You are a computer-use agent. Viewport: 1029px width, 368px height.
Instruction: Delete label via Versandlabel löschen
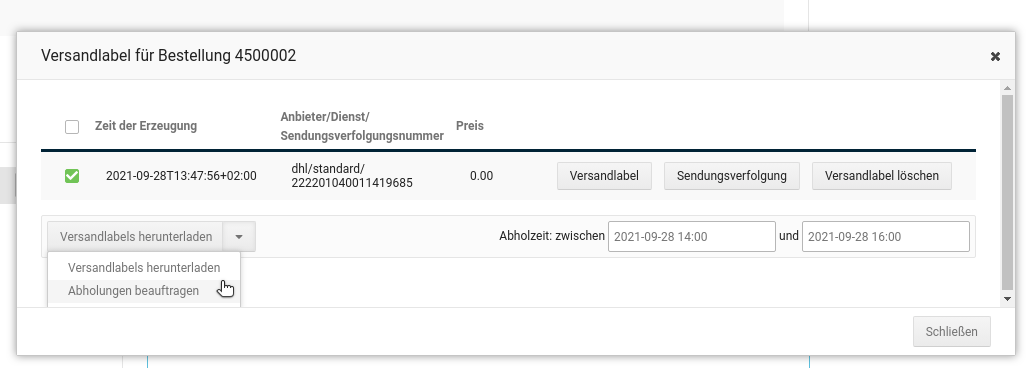click(x=881, y=176)
